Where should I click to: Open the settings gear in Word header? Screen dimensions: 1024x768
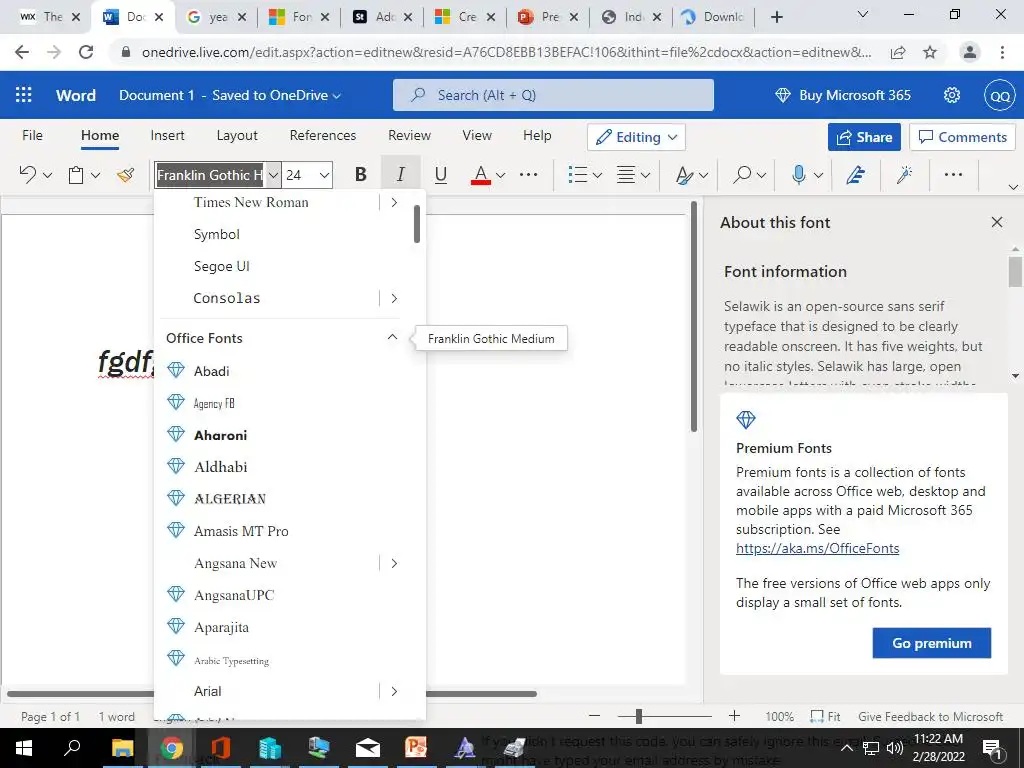coord(952,95)
